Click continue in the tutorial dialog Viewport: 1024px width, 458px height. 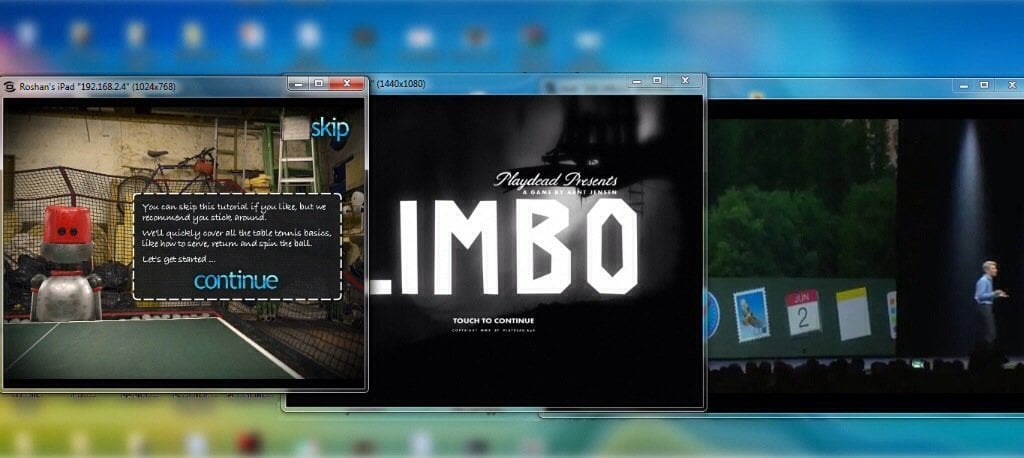(236, 280)
